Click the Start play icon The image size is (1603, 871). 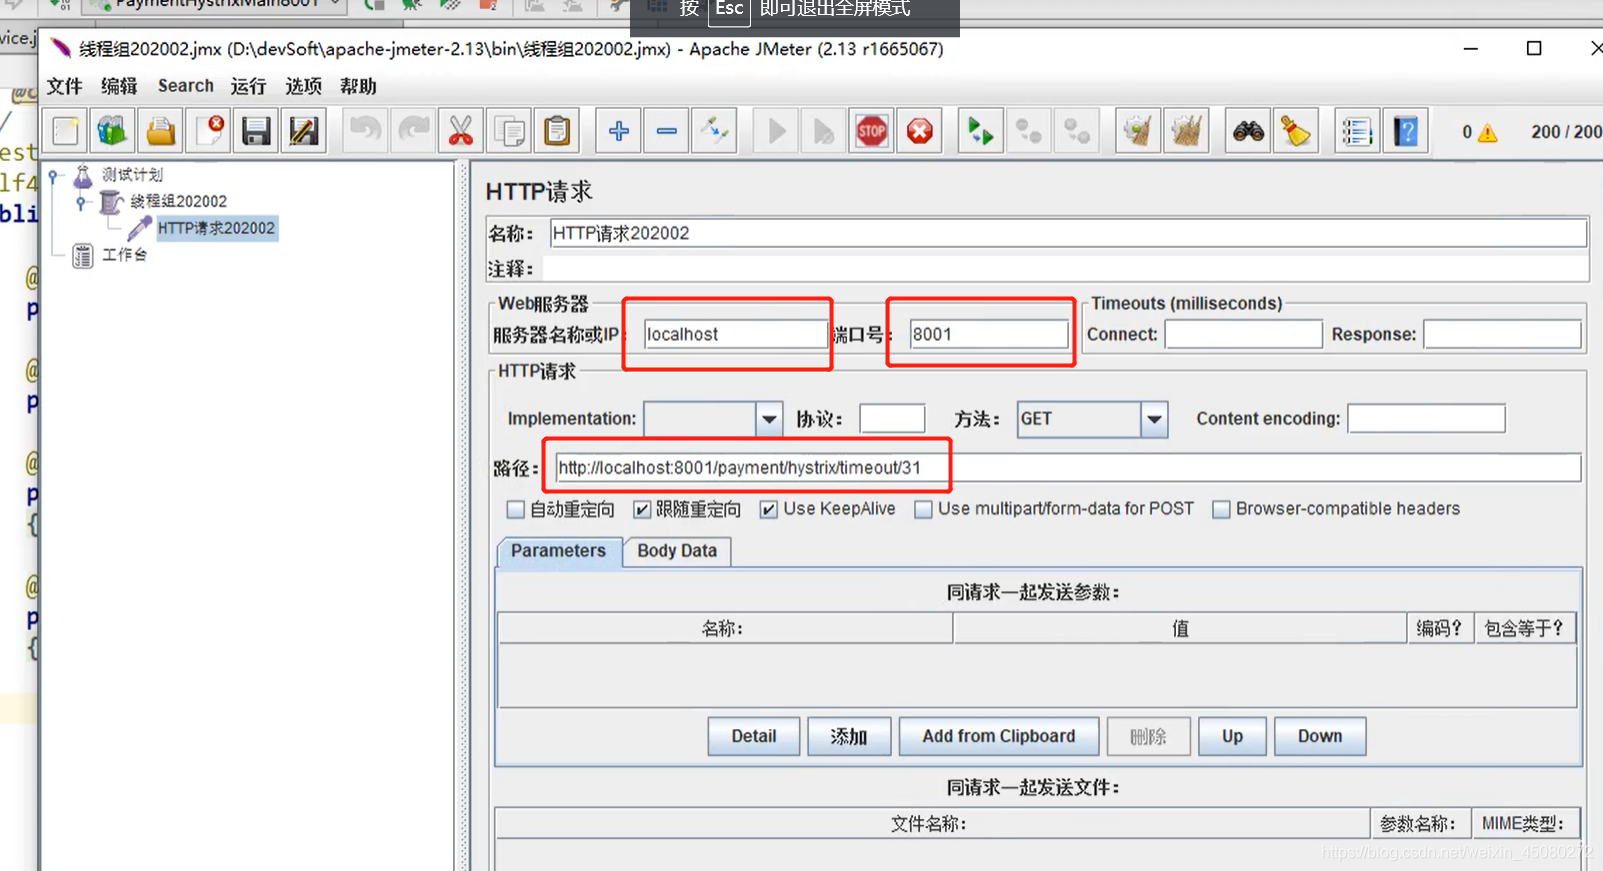click(x=776, y=131)
